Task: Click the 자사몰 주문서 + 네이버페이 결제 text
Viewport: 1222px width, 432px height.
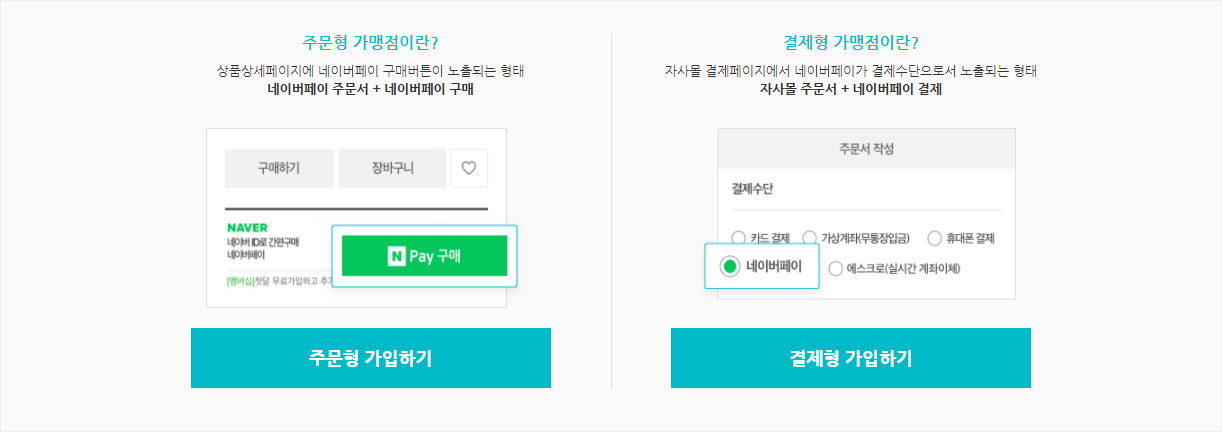Action: tap(851, 88)
